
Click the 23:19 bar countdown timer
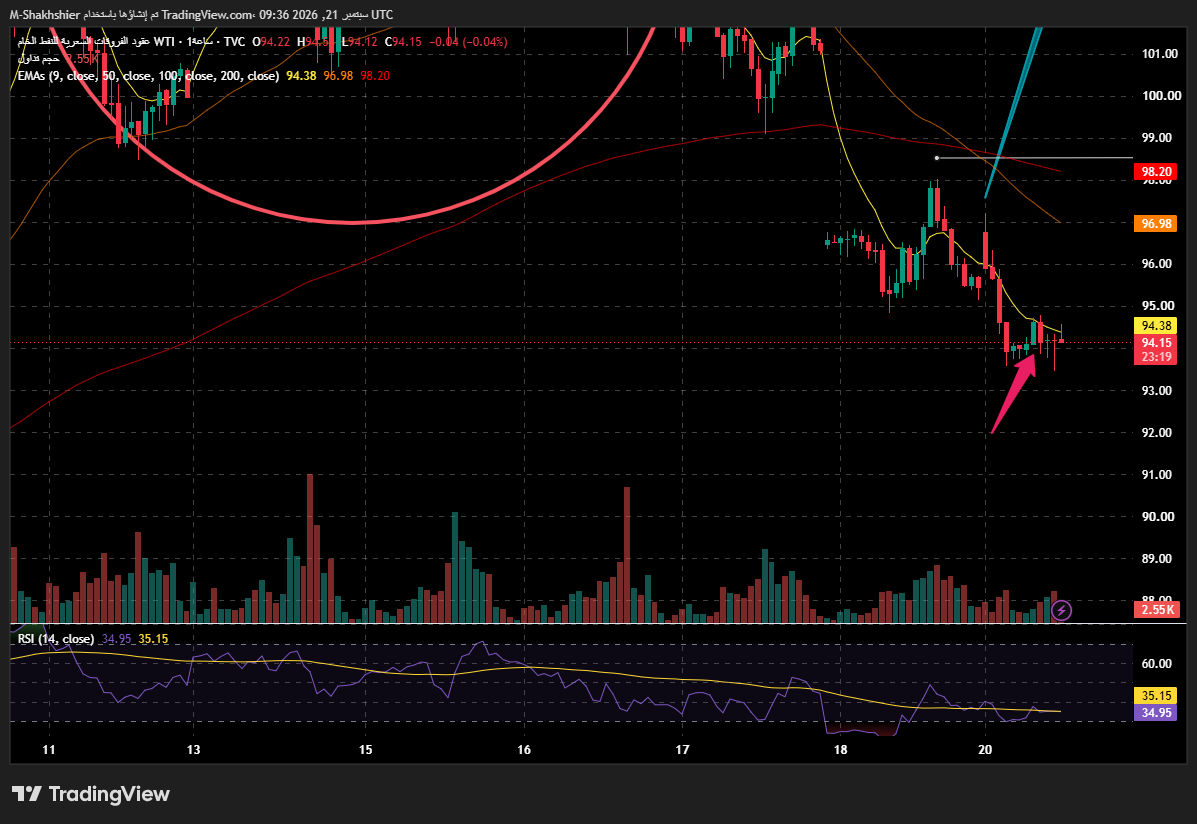(1157, 357)
